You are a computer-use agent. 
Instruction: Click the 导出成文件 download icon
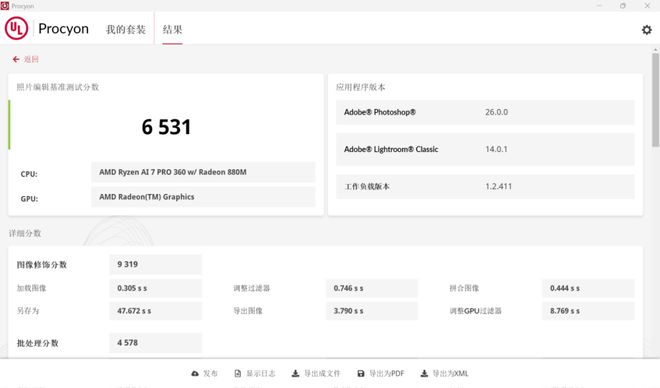[x=295, y=373]
